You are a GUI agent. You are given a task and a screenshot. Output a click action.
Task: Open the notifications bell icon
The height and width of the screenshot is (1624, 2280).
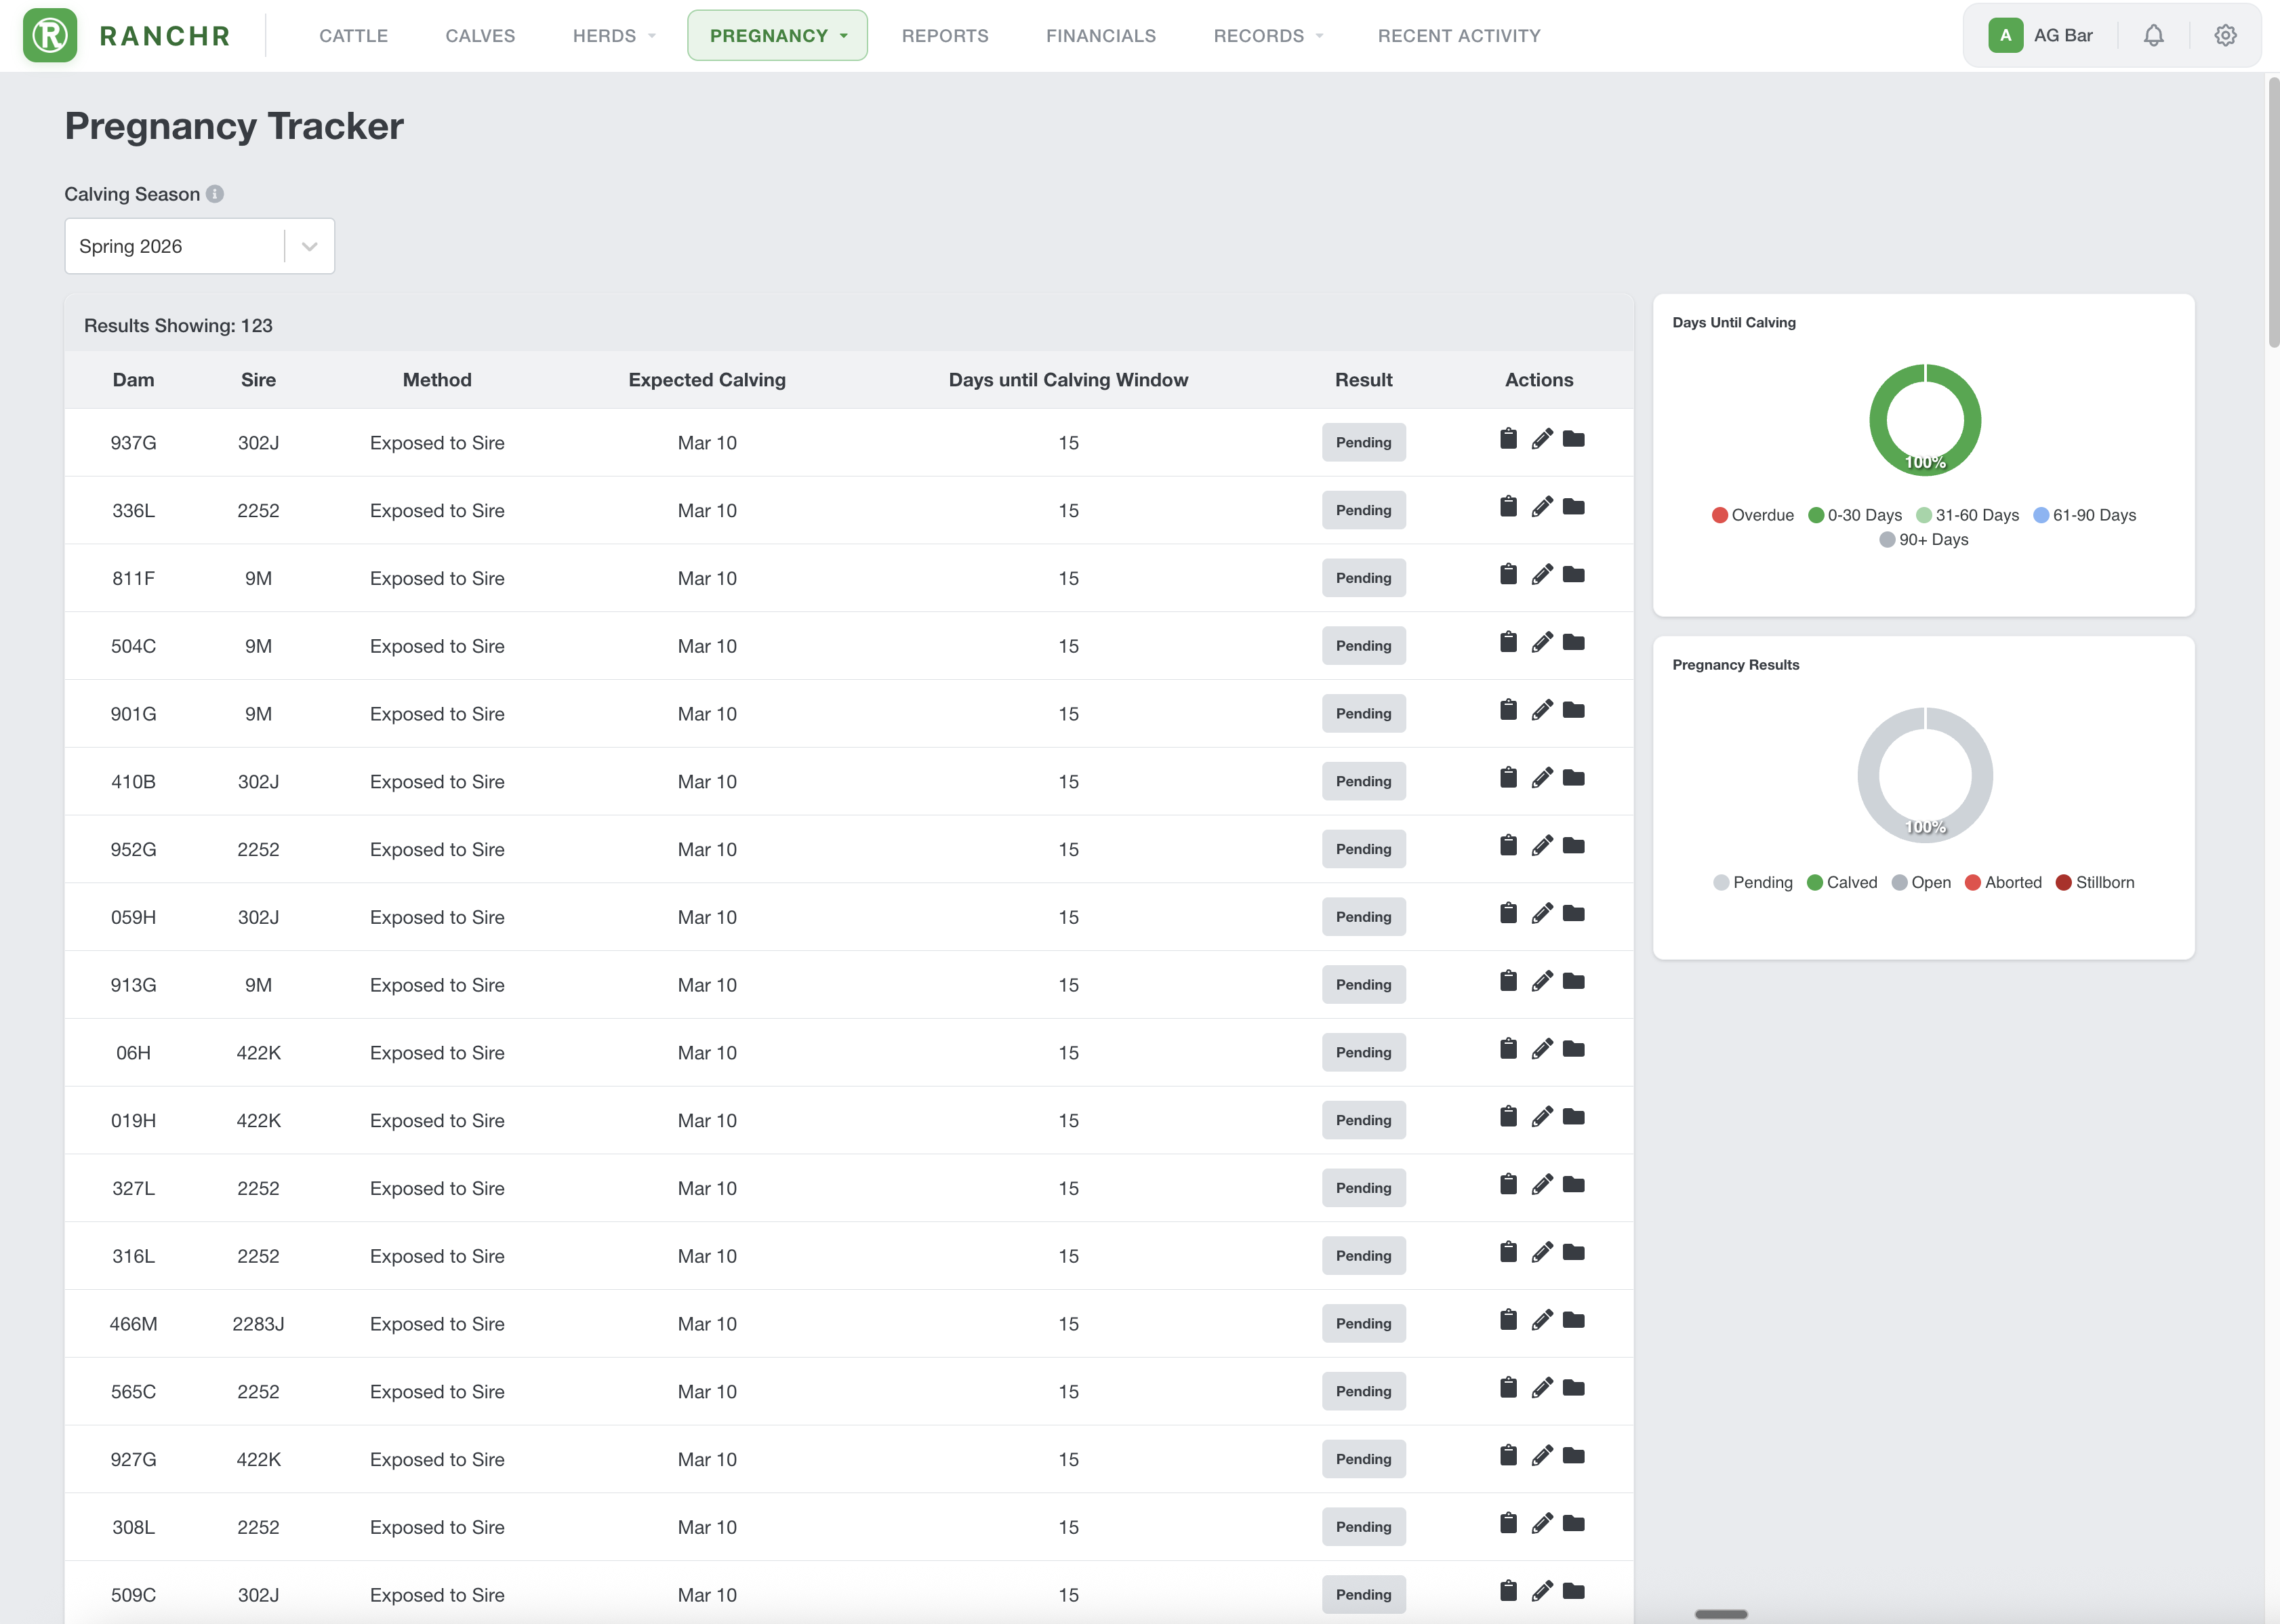pyautogui.click(x=2153, y=36)
